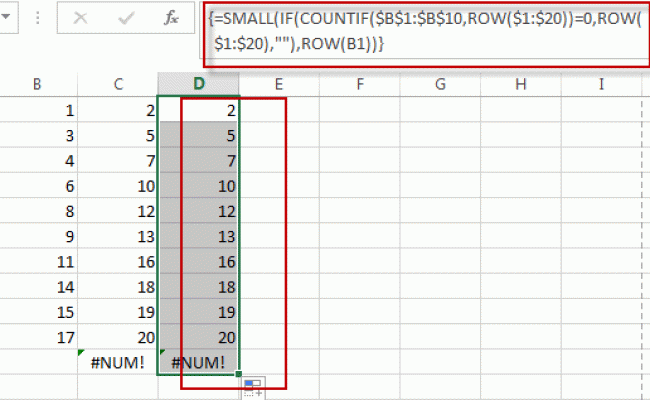Viewport: 650px width, 400px height.
Task: Select column B header
Action: tap(38, 84)
